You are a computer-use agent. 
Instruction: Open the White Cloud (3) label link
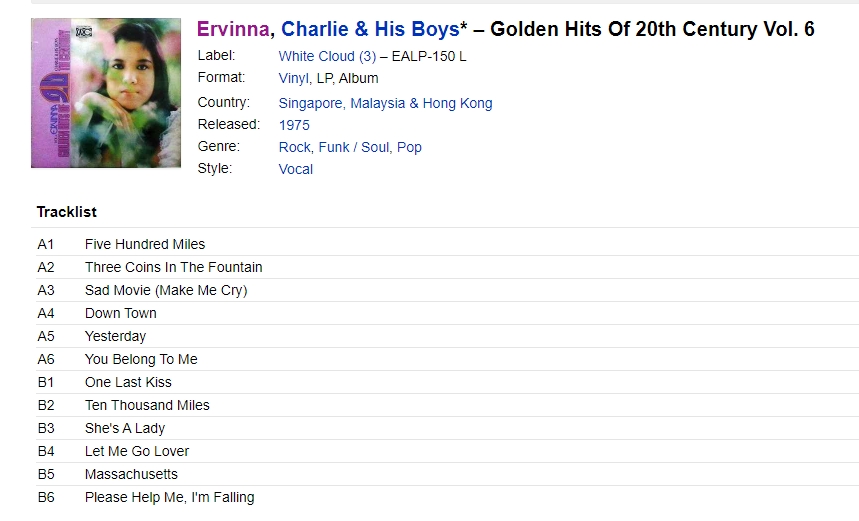click(x=327, y=56)
